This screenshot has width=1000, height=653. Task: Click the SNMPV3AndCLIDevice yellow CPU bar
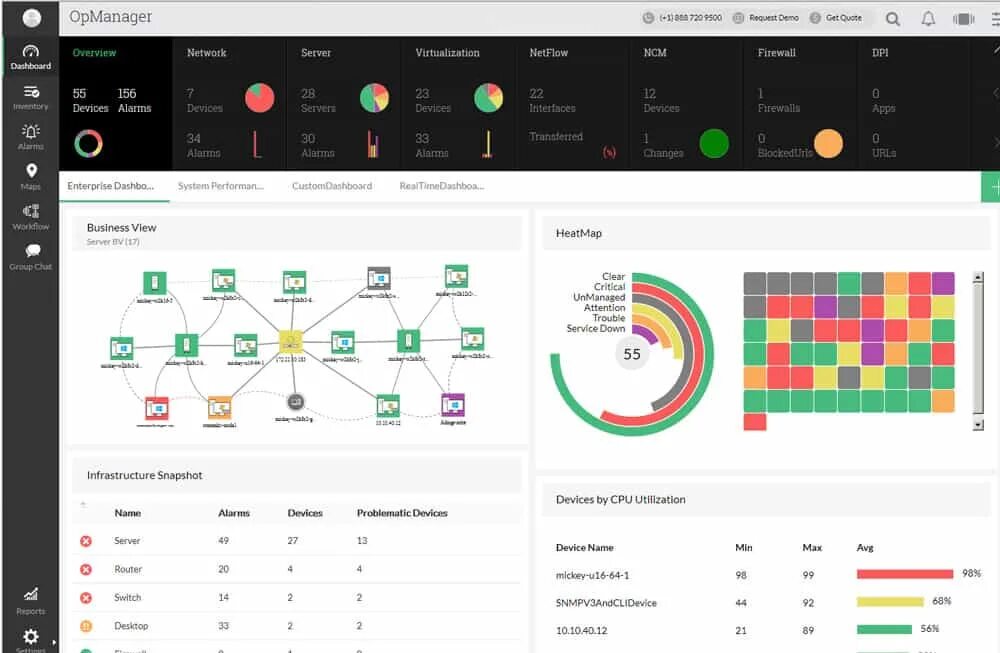(x=890, y=601)
